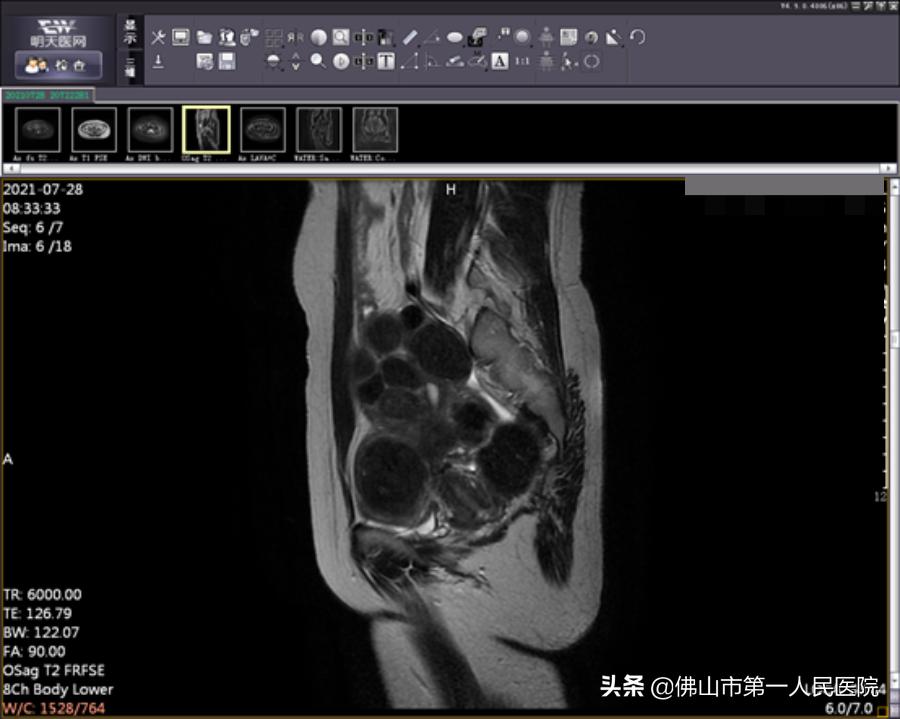This screenshot has width=900, height=719.
Task: Select the up/down arrows image paging tool
Action: [x=296, y=61]
